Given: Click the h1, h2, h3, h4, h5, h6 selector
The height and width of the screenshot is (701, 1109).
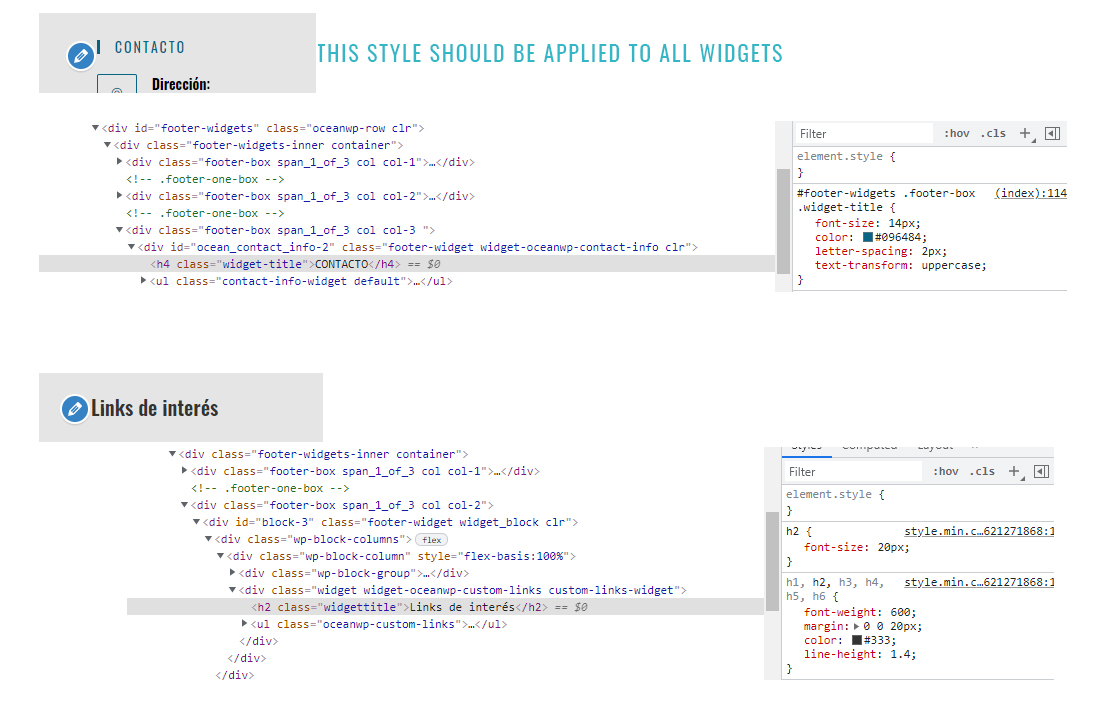Looking at the screenshot, I should 835,589.
